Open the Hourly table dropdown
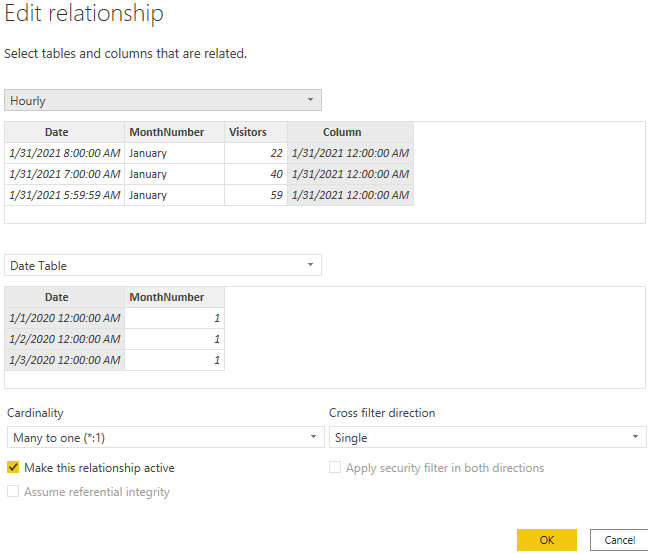648x554 pixels. click(x=163, y=100)
